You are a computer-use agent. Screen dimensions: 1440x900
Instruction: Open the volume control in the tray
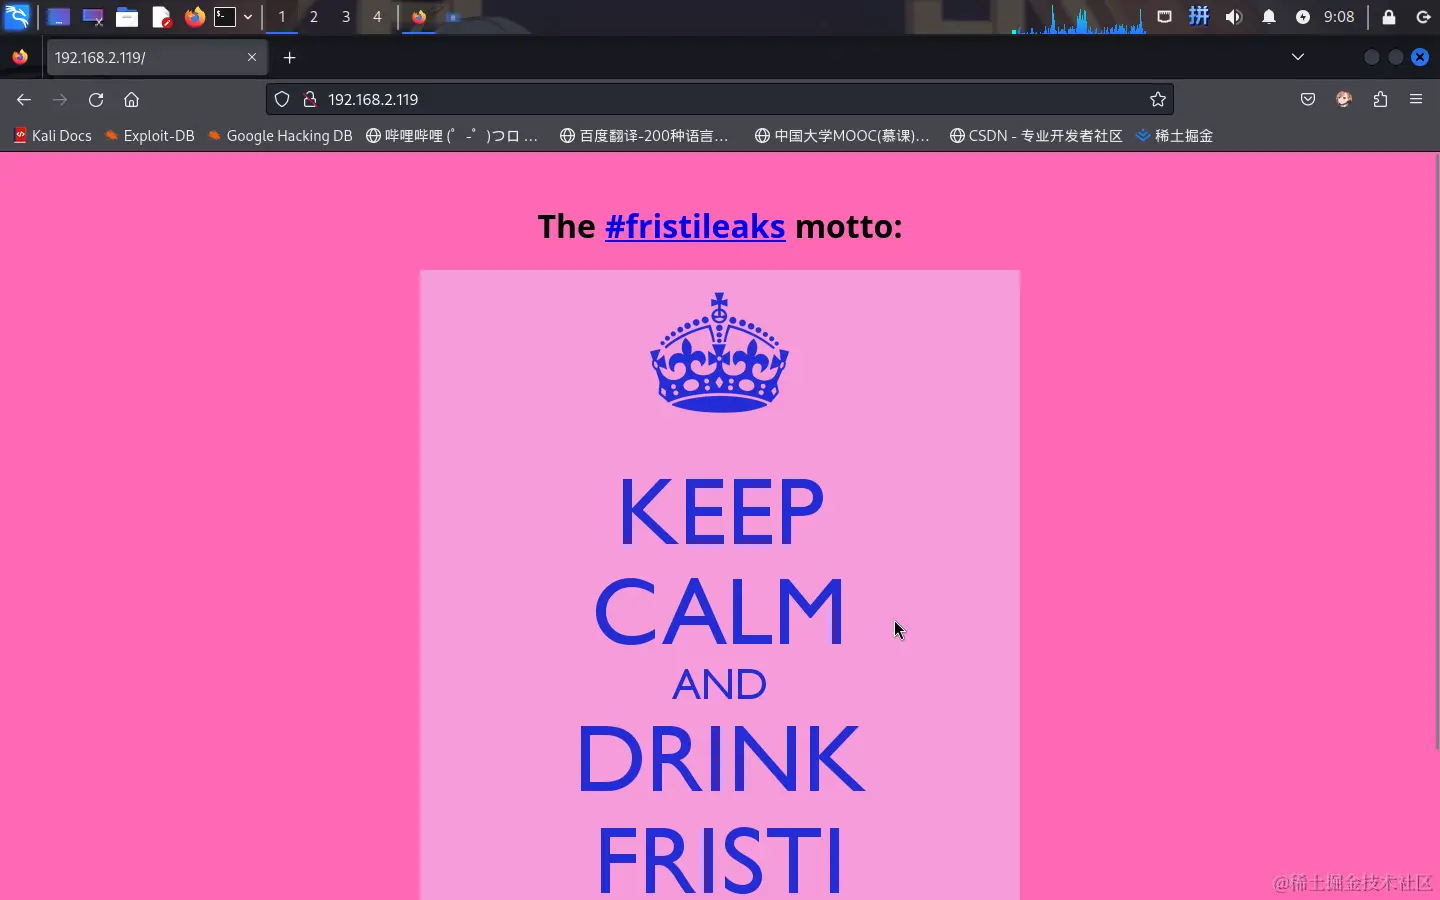pos(1234,17)
